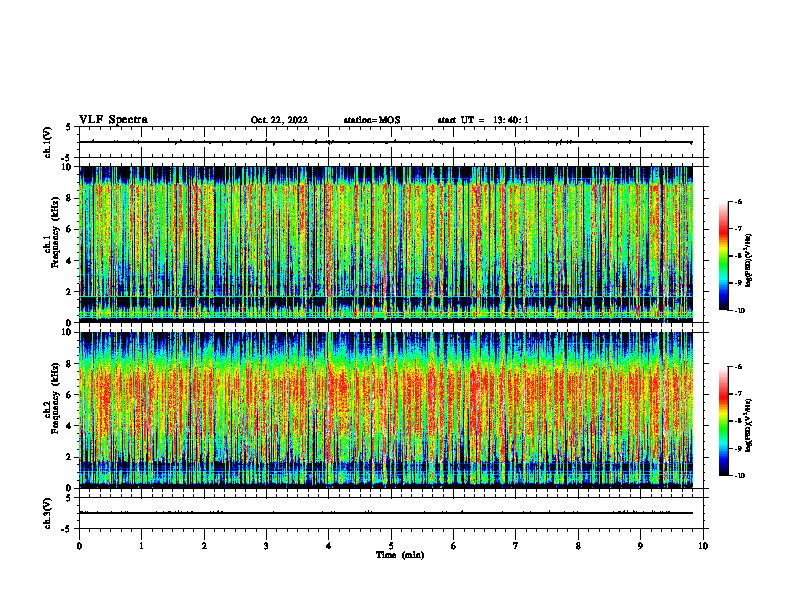This screenshot has height=612, width=792.
Task: Click the "-6" label on ch.1 color bar
Action: (x=738, y=201)
